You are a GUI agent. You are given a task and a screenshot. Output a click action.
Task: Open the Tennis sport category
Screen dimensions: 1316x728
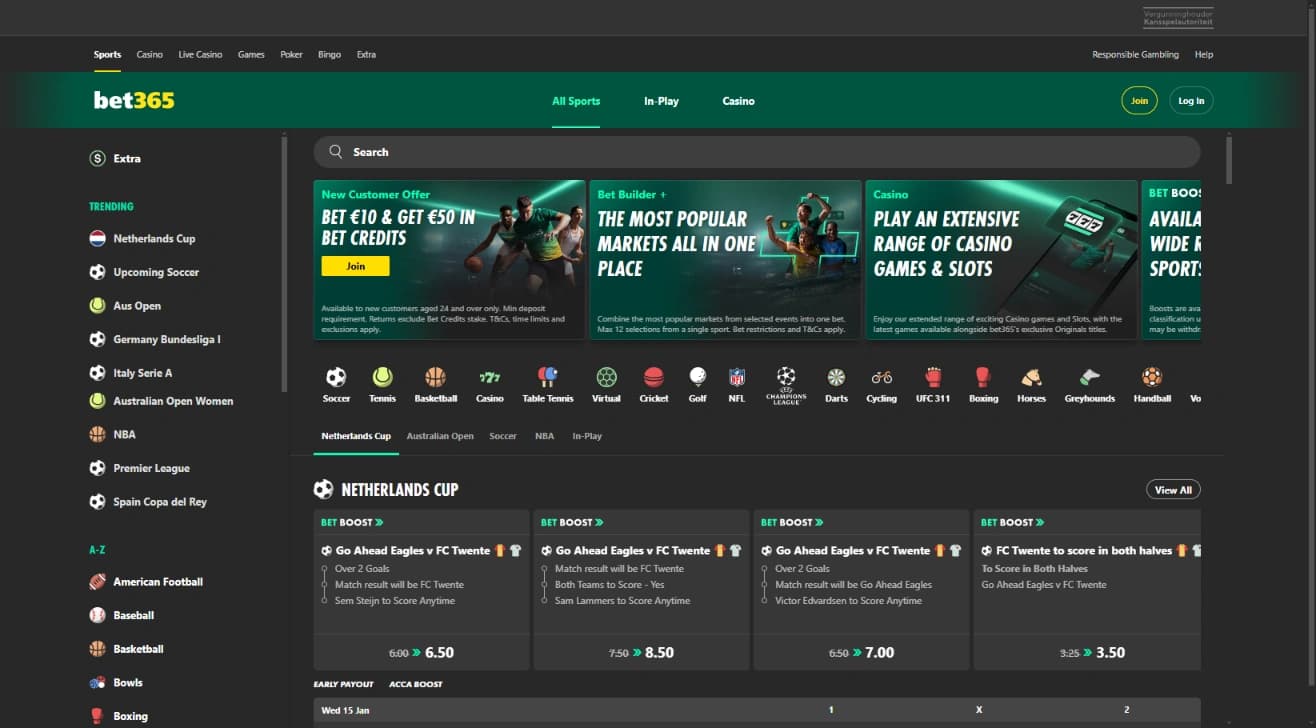click(381, 383)
